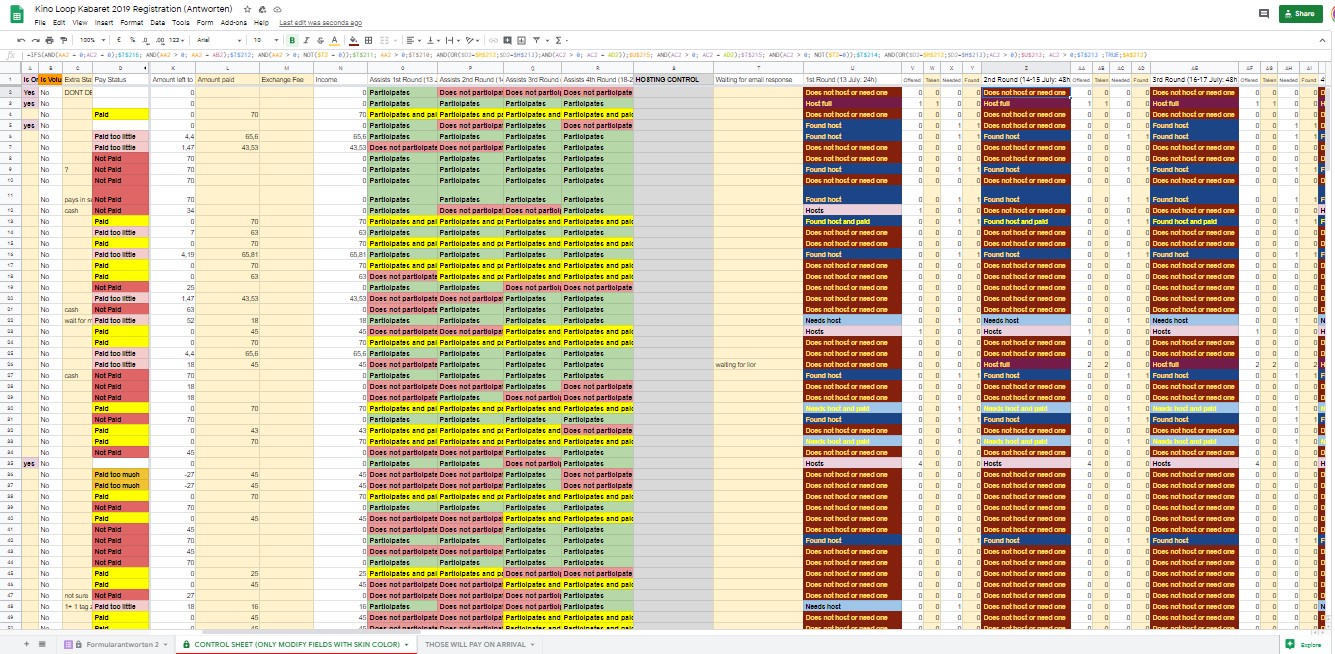Open the Edit menu
Image resolution: width=1335 pixels, height=654 pixels.
click(58, 22)
